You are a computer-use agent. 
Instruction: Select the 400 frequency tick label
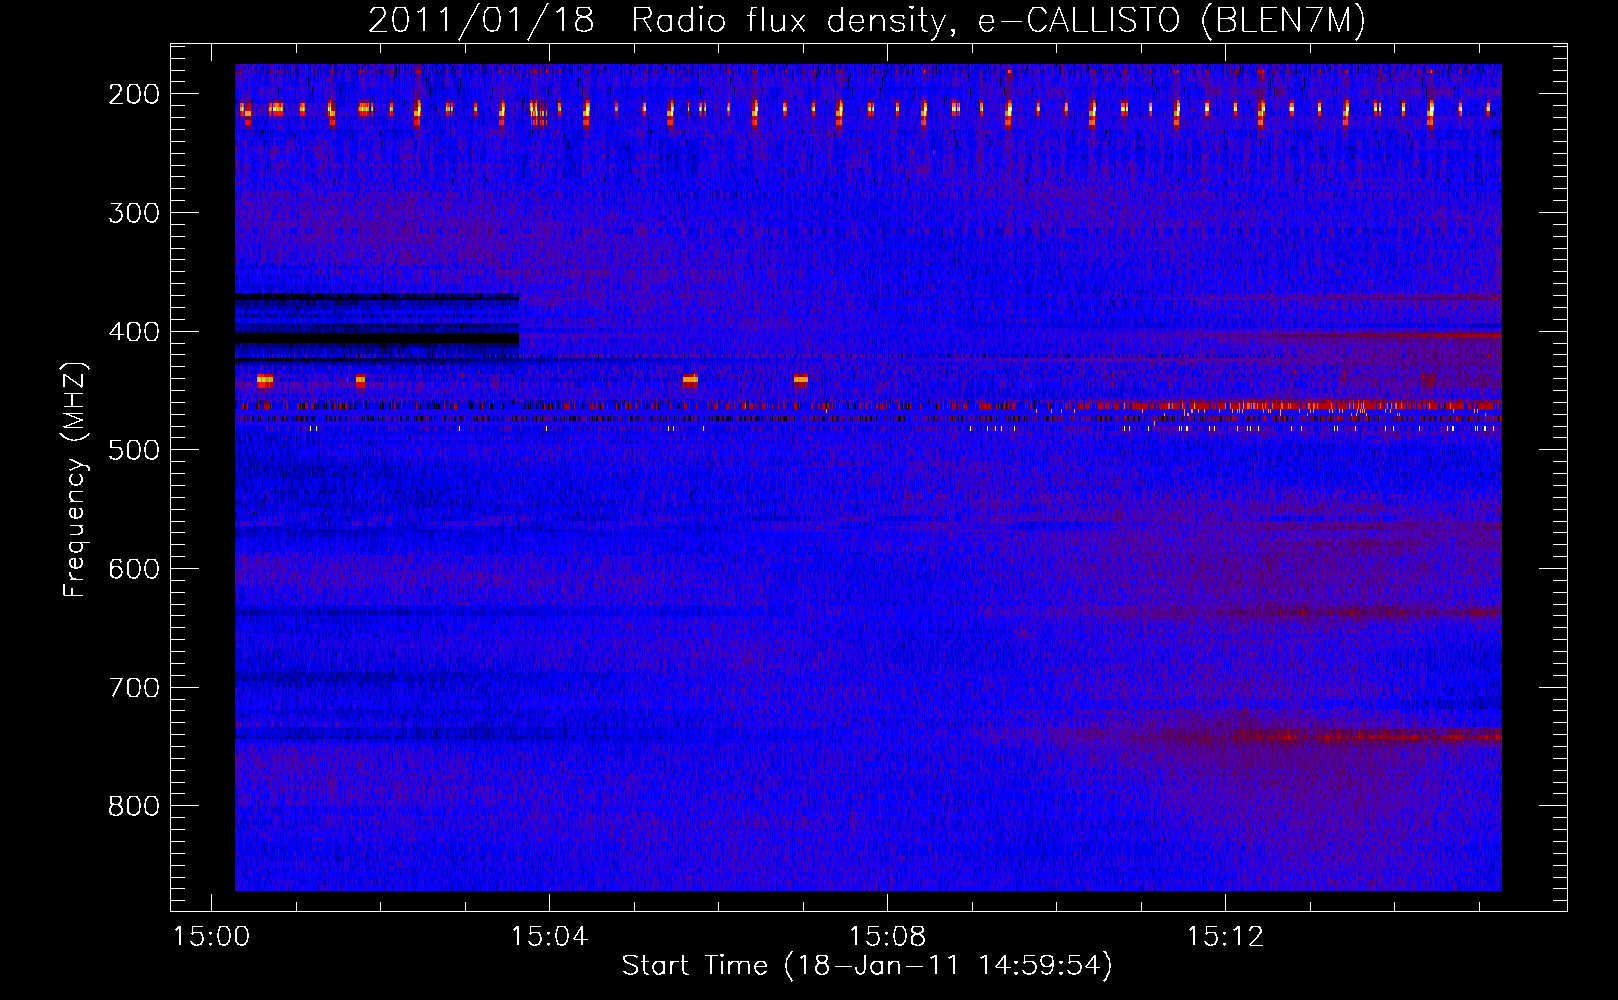click(133, 331)
